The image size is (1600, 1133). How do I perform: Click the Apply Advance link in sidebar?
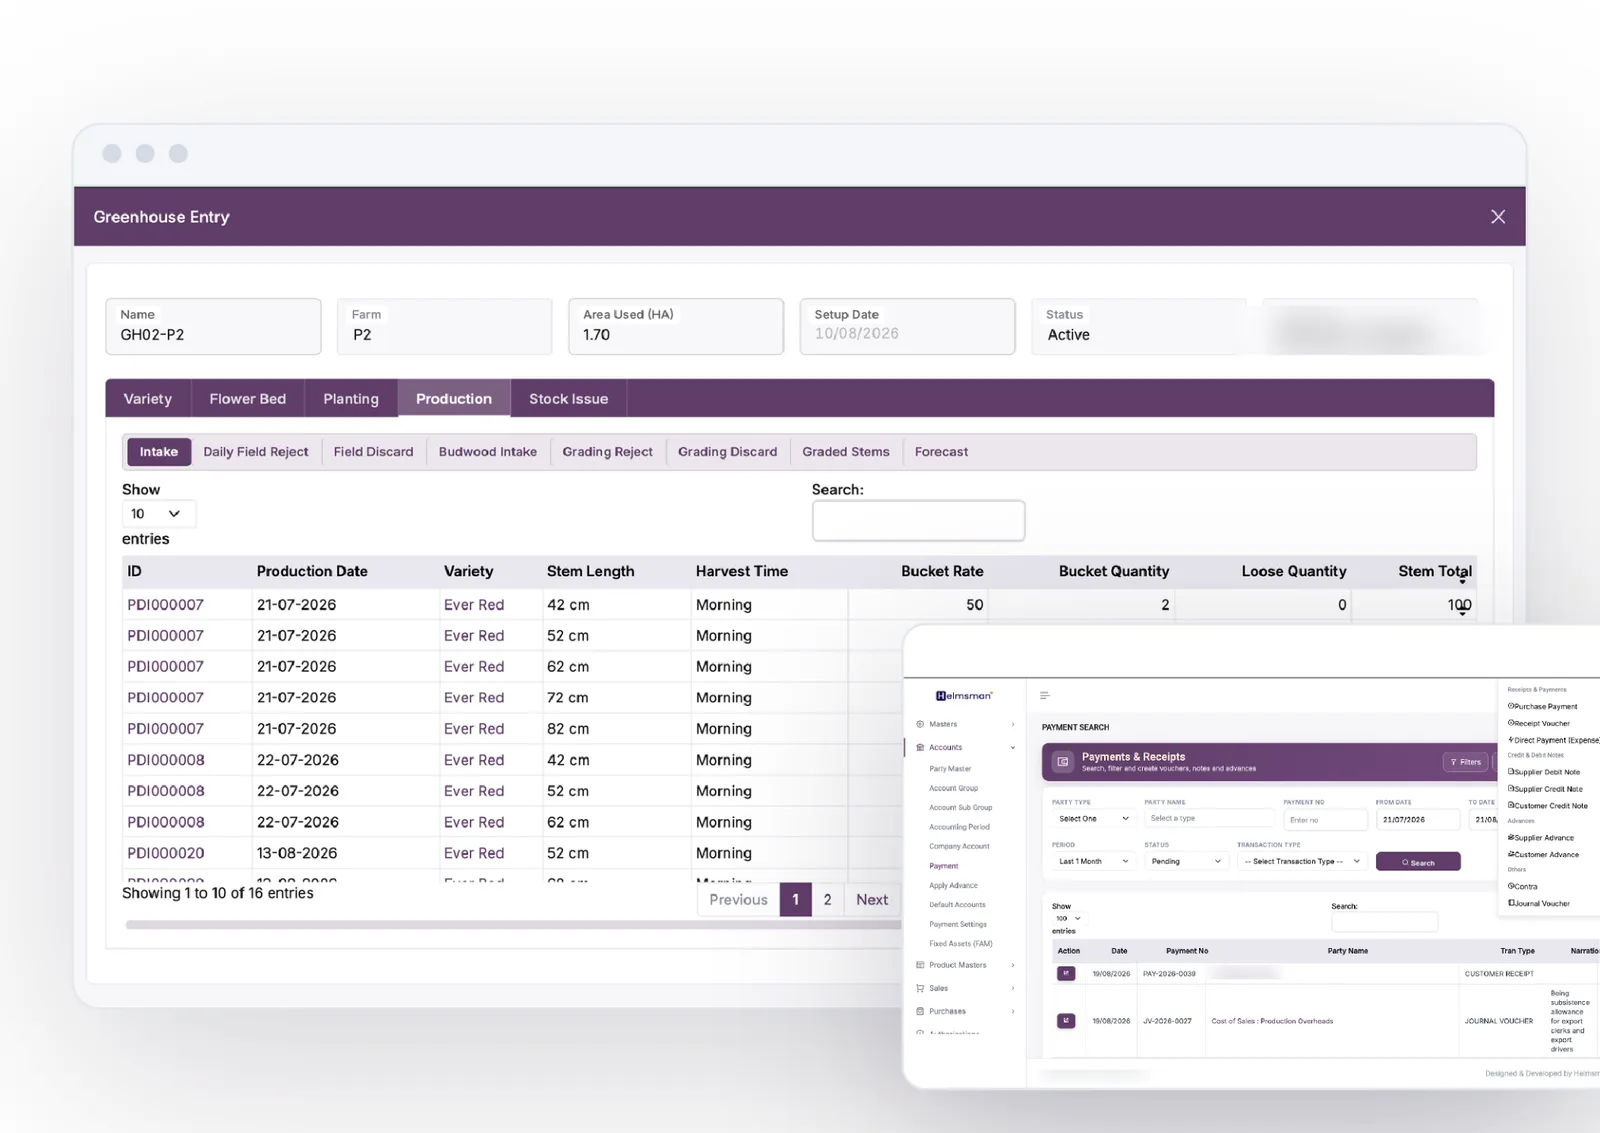(953, 885)
